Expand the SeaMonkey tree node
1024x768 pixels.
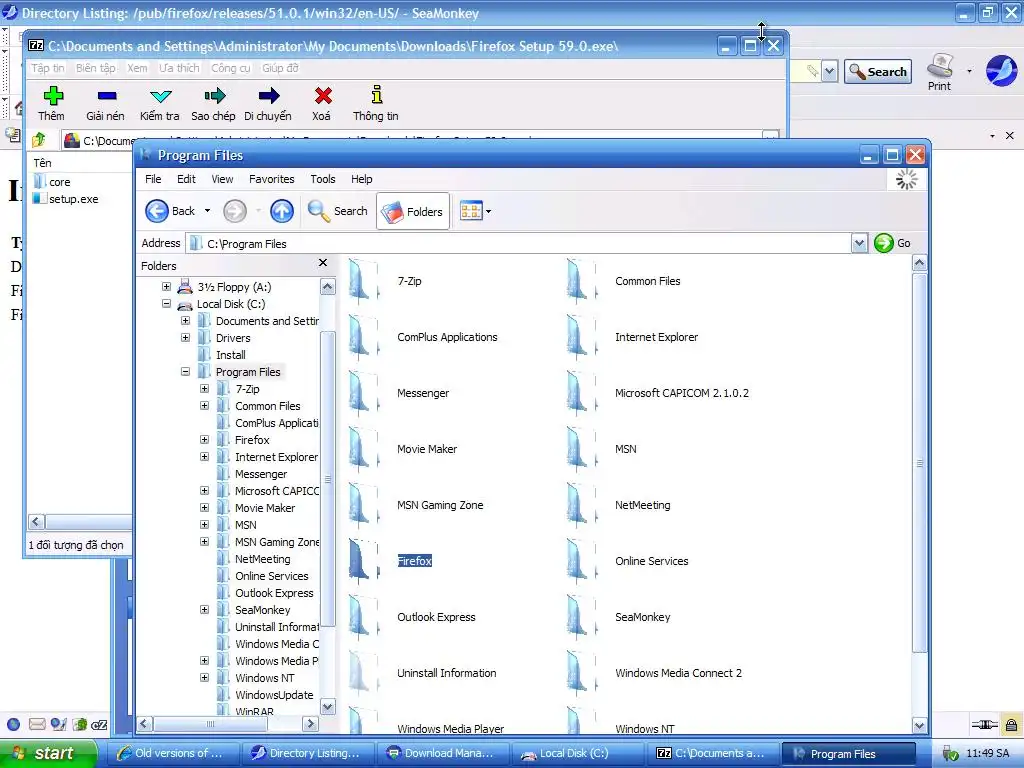click(204, 609)
